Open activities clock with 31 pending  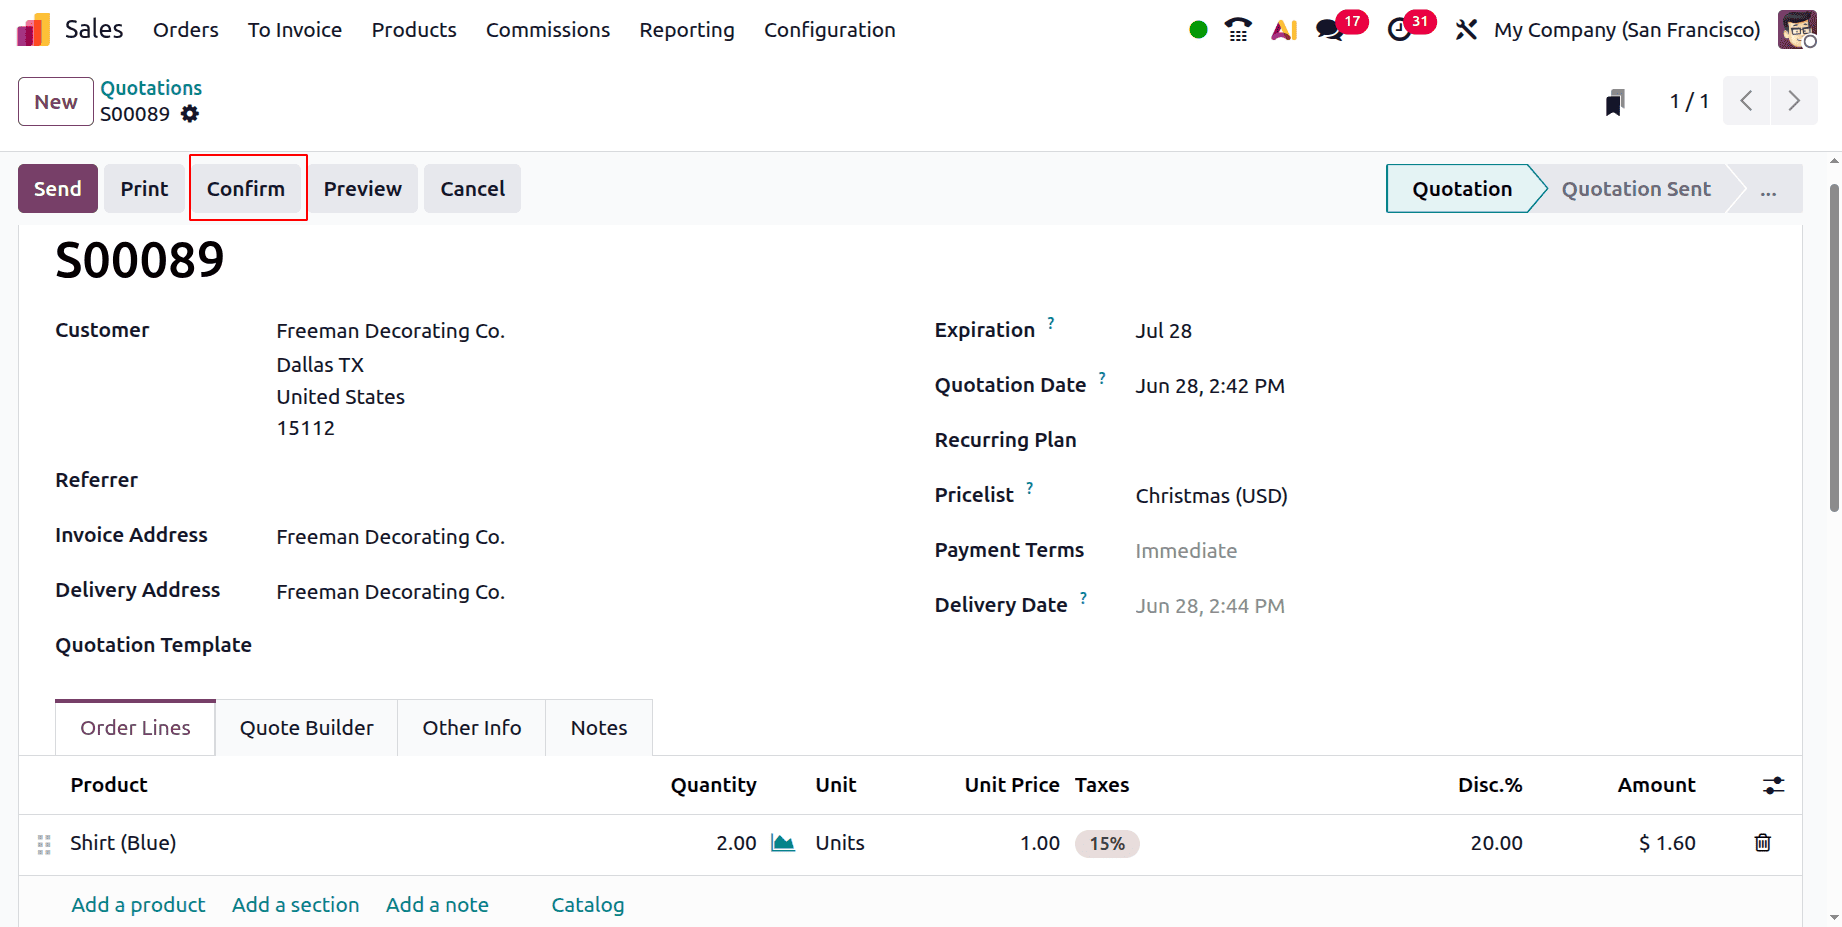tap(1410, 27)
